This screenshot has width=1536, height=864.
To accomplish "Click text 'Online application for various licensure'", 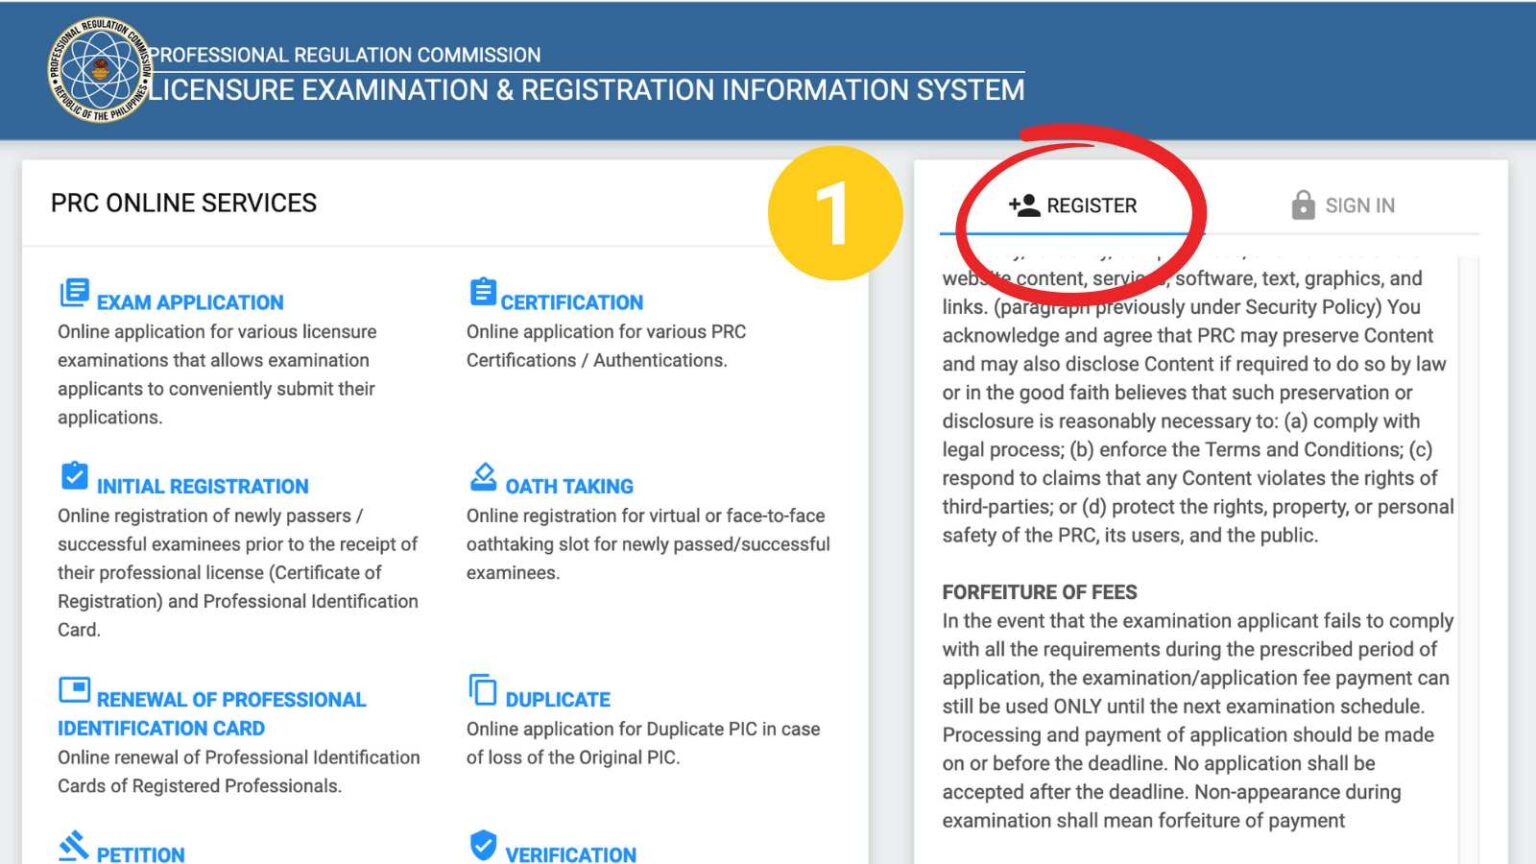I will [217, 331].
